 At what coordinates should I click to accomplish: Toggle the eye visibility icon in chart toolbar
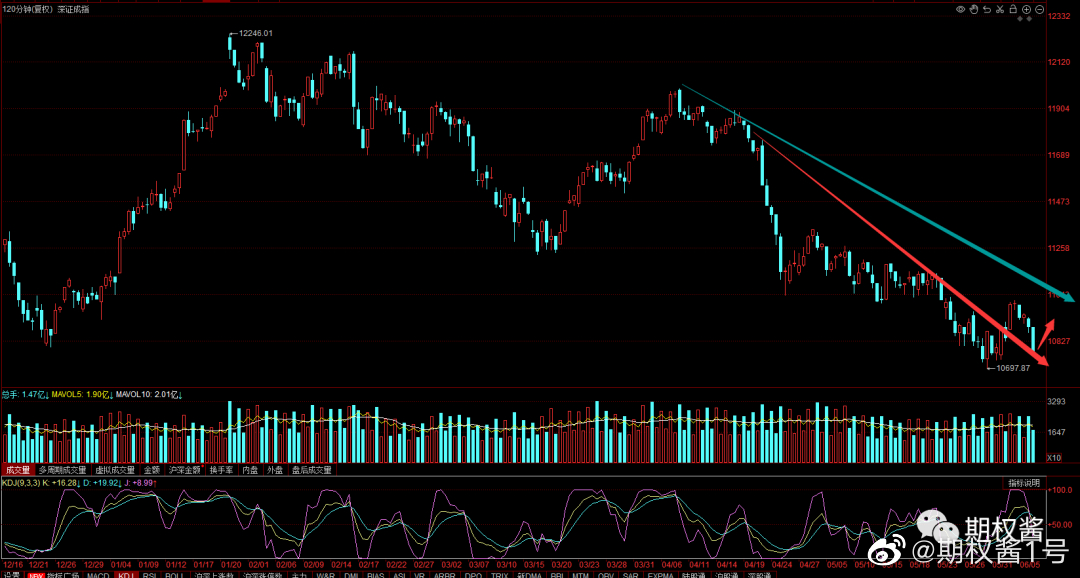point(960,9)
